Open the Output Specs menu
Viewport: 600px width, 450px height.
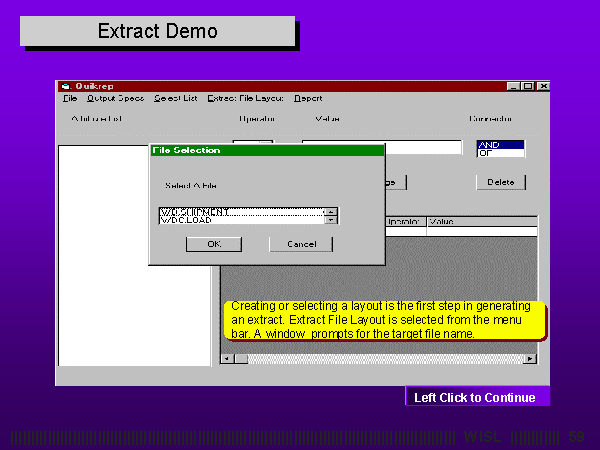click(115, 98)
